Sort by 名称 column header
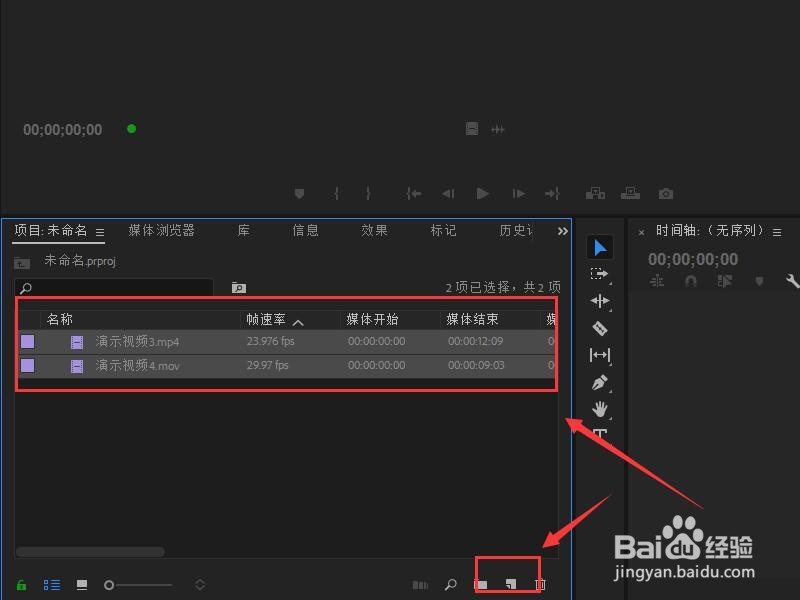 pyautogui.click(x=60, y=319)
